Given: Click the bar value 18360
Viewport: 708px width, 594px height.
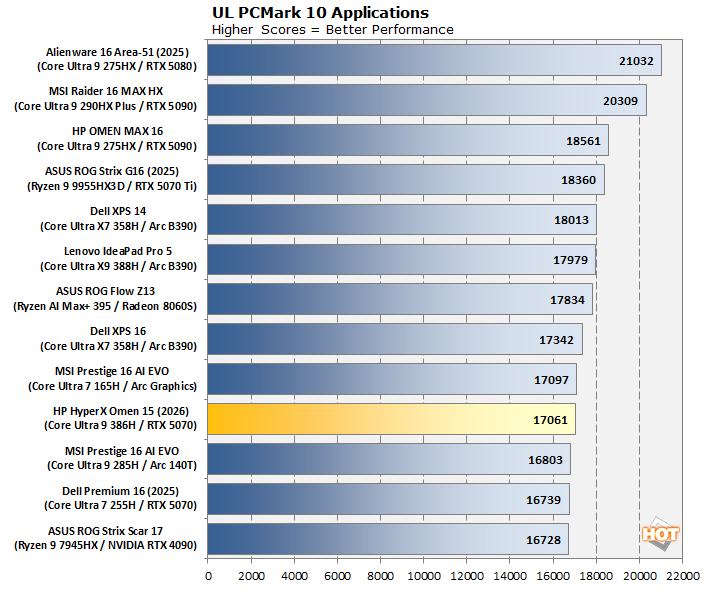Looking at the screenshot, I should (x=578, y=180).
